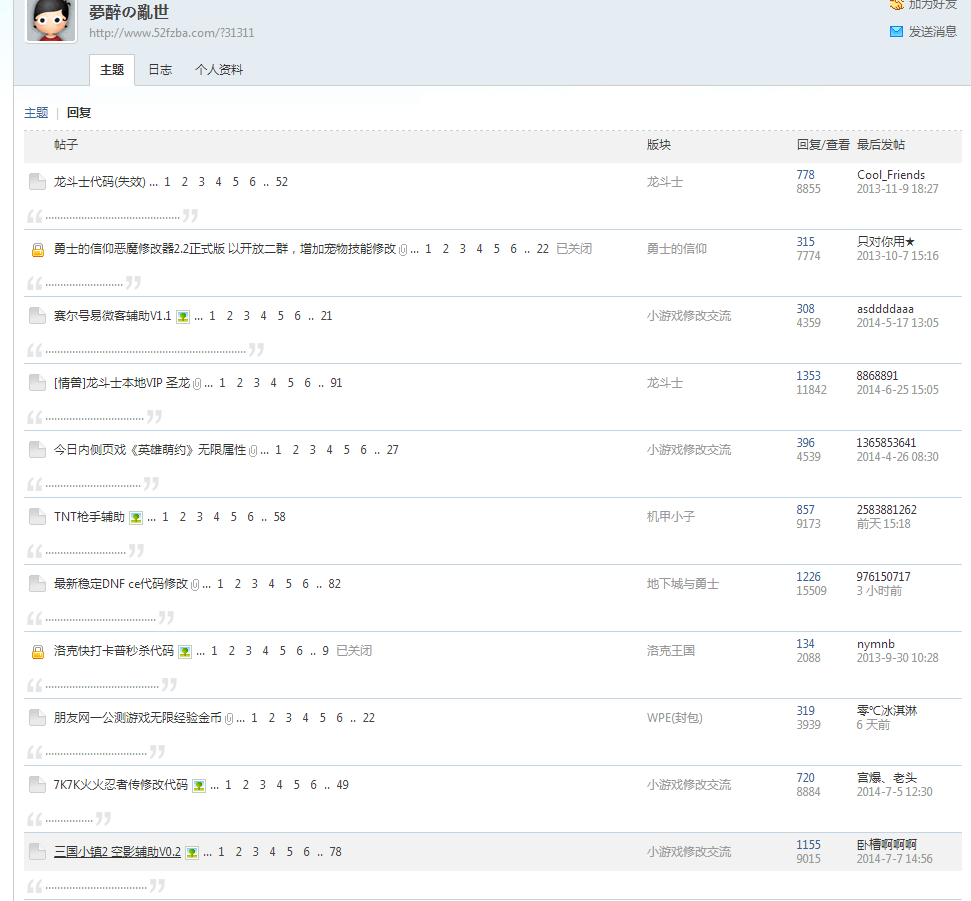Click thread icon for 最新稳定DNF ce代码修改

(x=38, y=584)
